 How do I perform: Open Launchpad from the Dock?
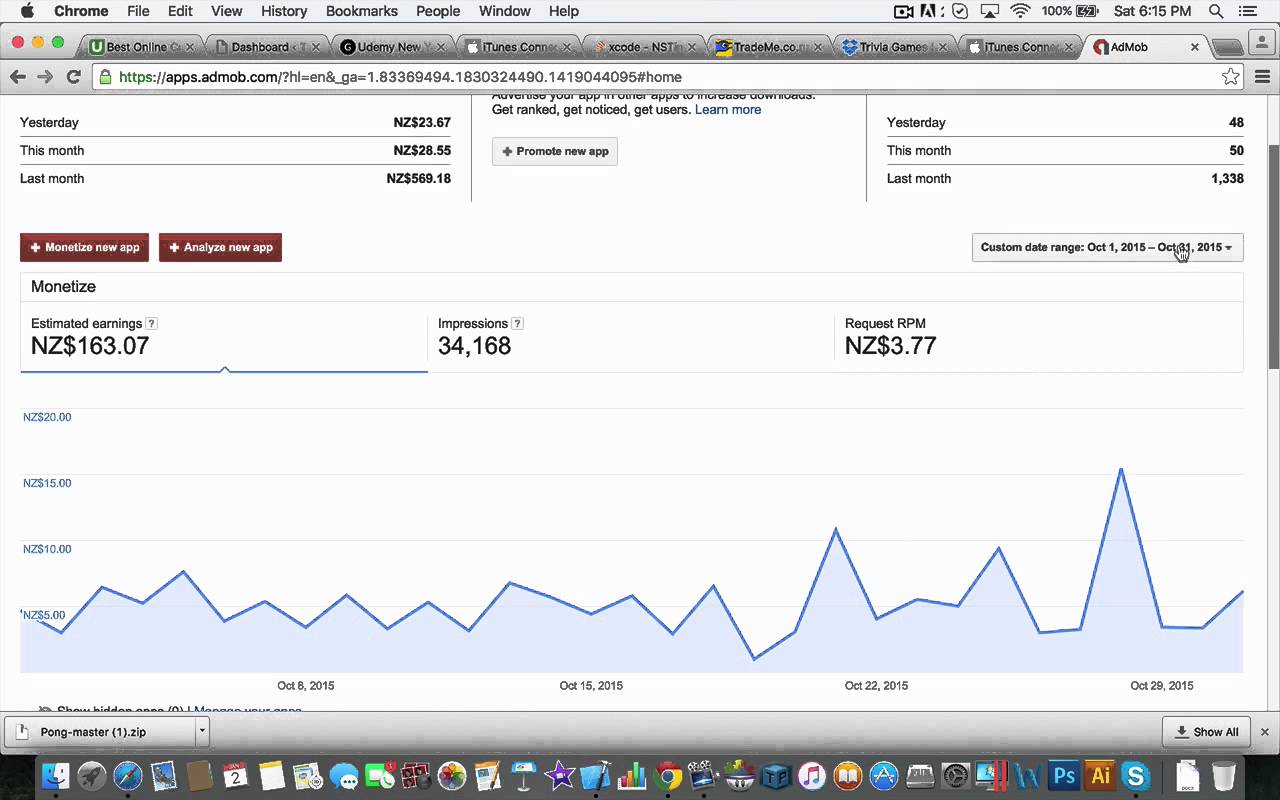coord(92,775)
